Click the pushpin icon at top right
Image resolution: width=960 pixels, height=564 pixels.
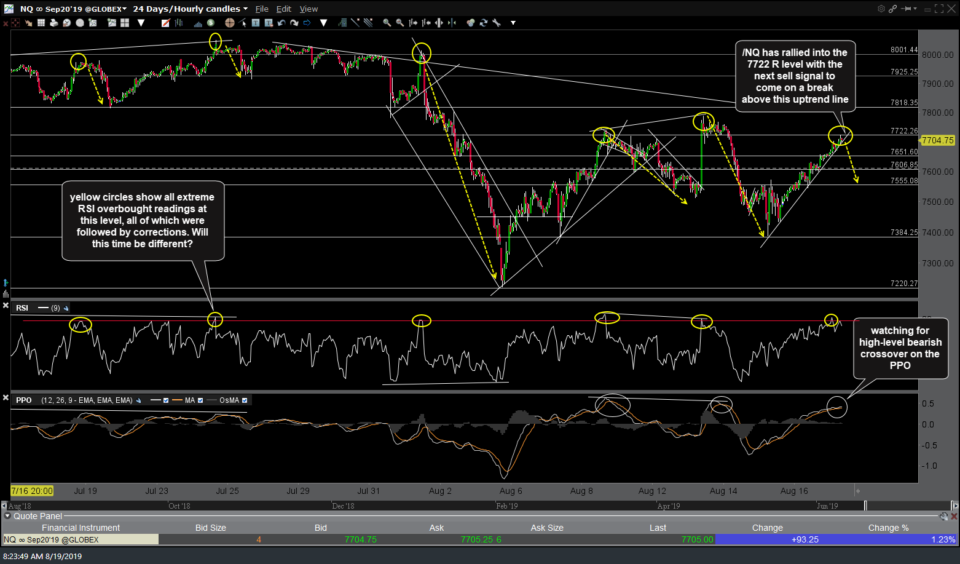tap(906, 9)
